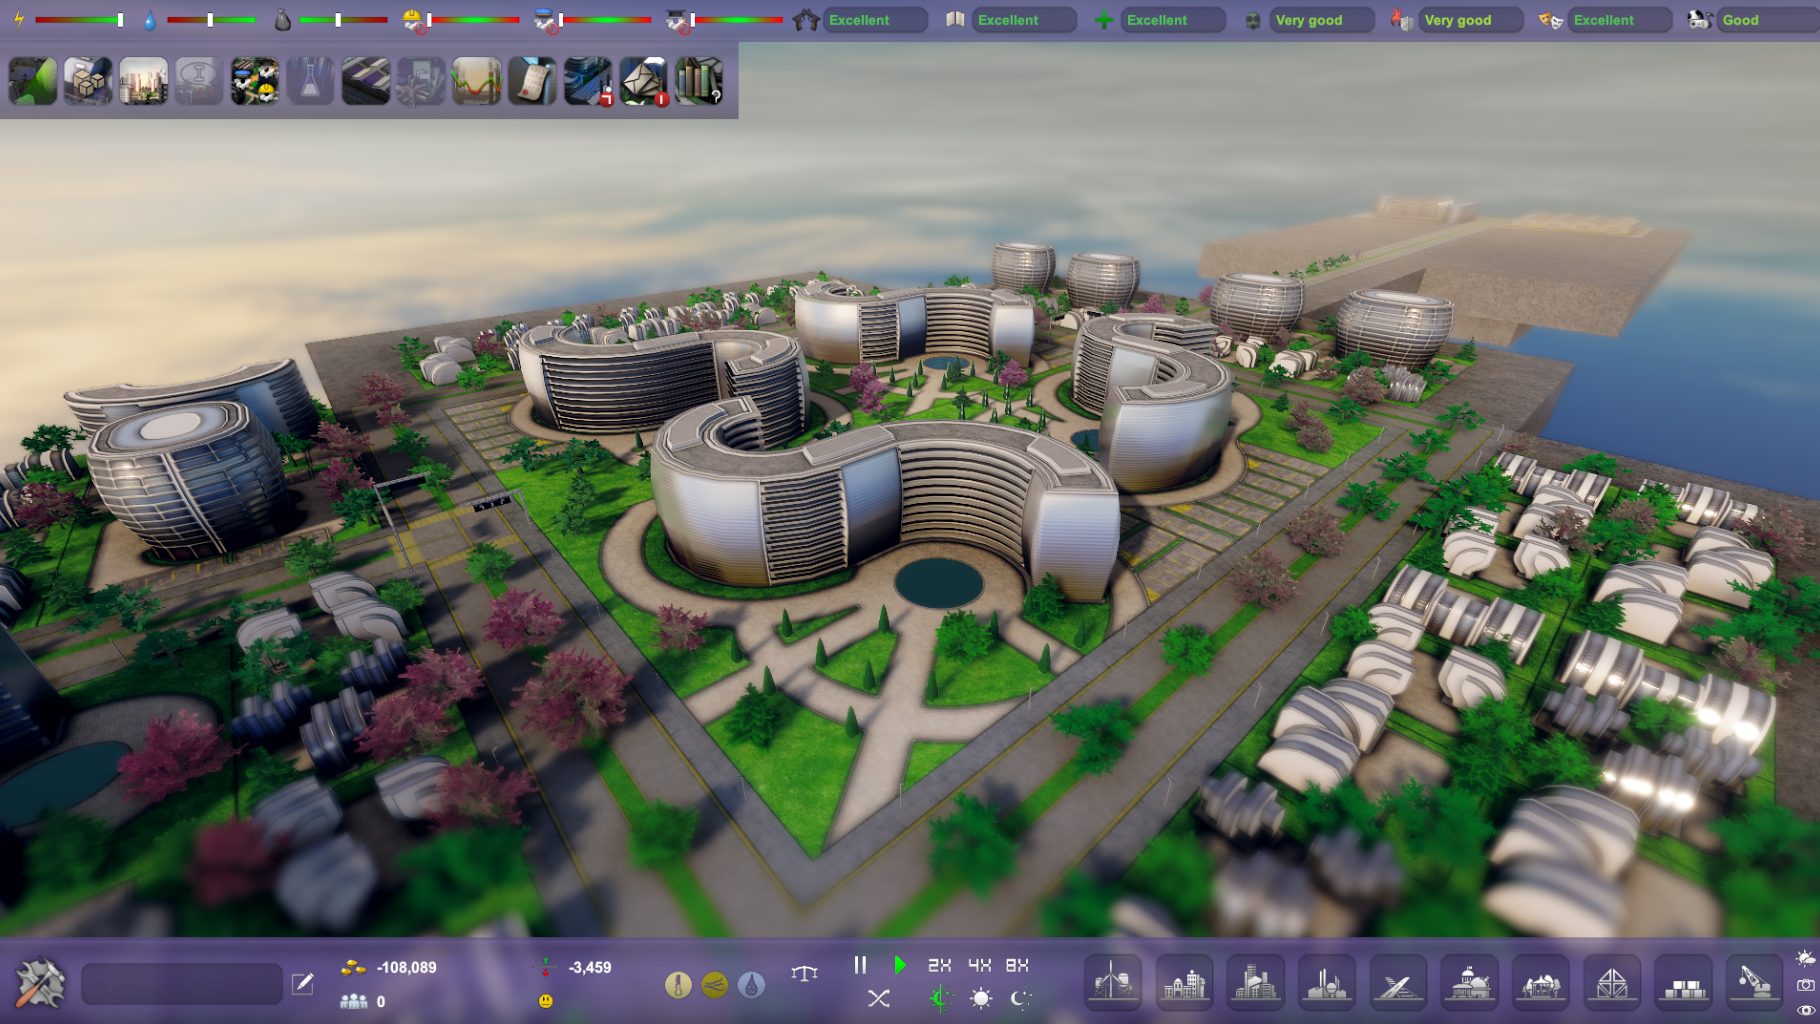Open utilities wind turbine build menu
Image resolution: width=1820 pixels, height=1024 pixels.
[x=1113, y=982]
